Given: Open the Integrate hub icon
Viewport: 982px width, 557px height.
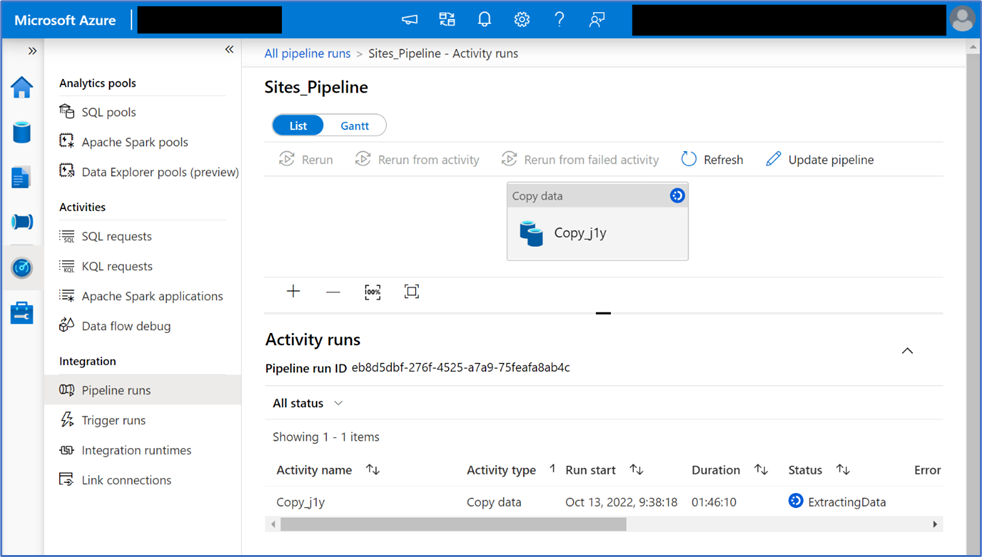Looking at the screenshot, I should tap(21, 222).
